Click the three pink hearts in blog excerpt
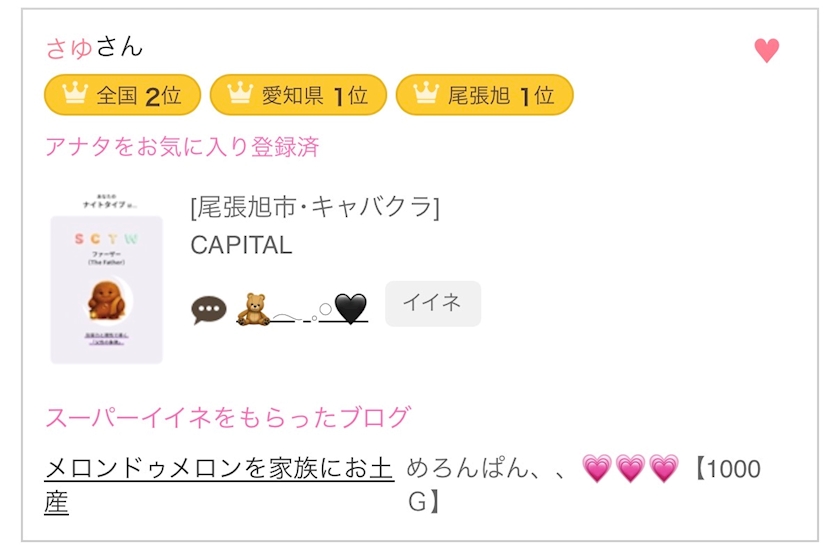840x554 pixels. click(x=630, y=468)
